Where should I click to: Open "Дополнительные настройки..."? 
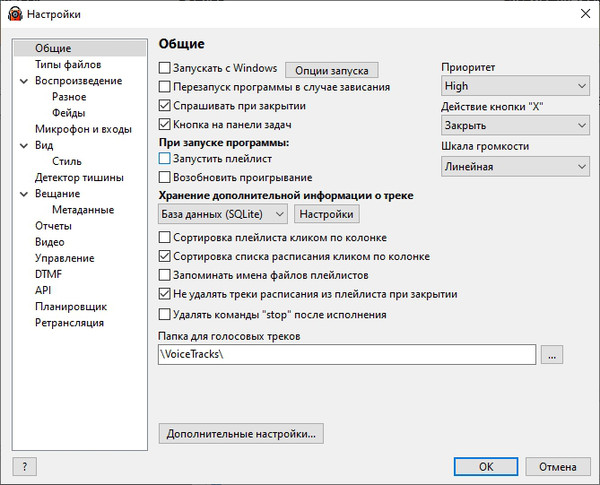pos(241,433)
